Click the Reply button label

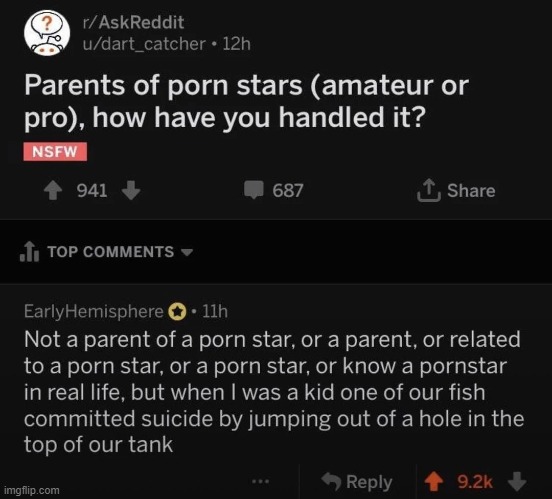point(369,482)
